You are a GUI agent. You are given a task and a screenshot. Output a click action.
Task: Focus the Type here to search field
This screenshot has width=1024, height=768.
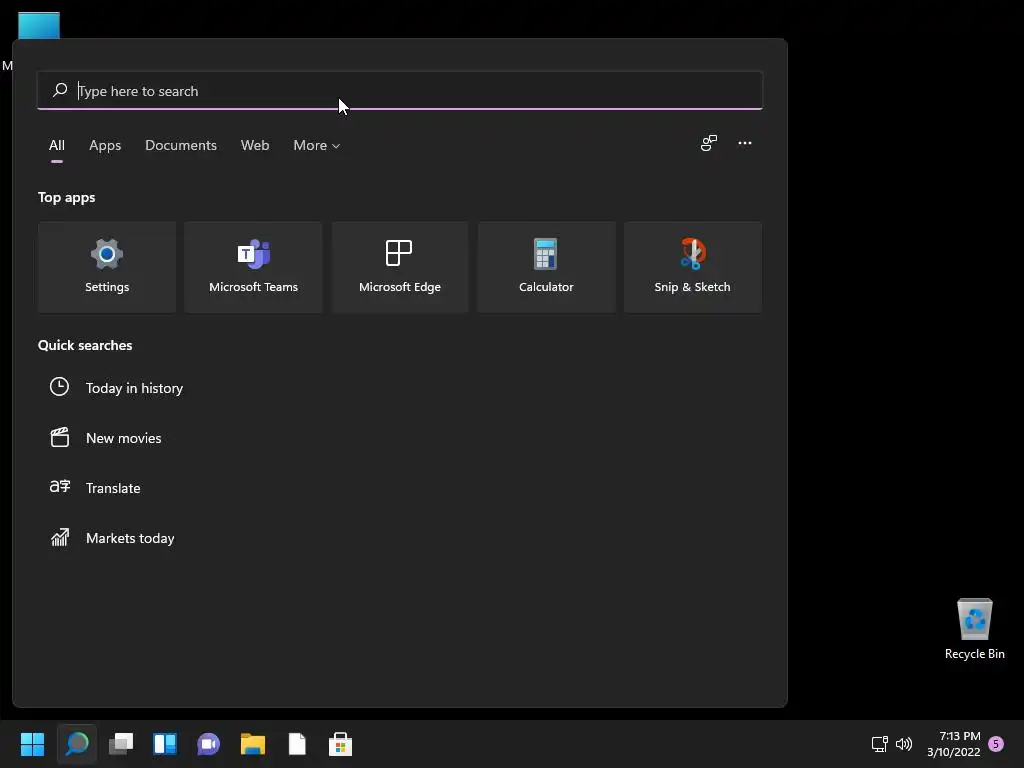pos(400,91)
